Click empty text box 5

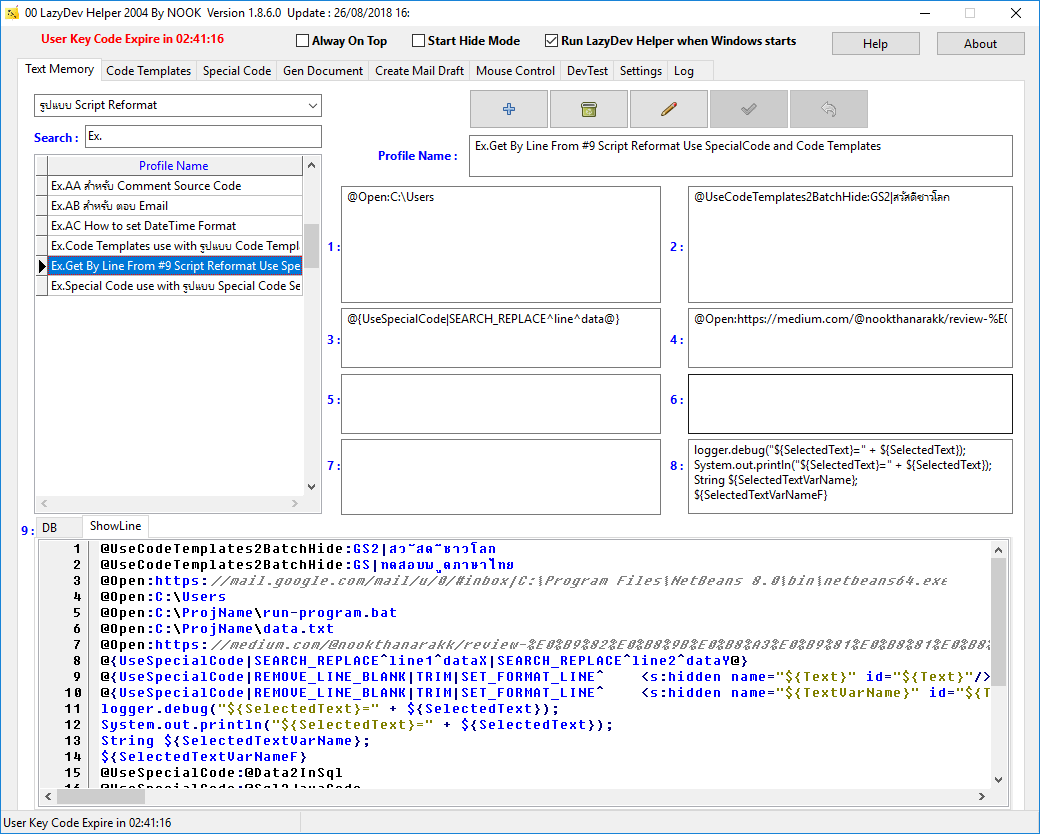501,404
